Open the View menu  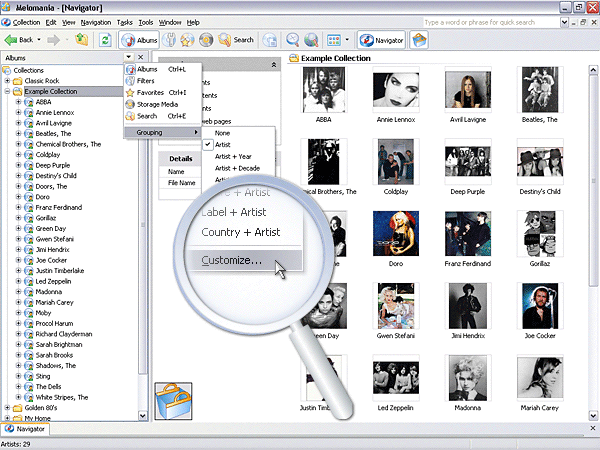[x=68, y=23]
